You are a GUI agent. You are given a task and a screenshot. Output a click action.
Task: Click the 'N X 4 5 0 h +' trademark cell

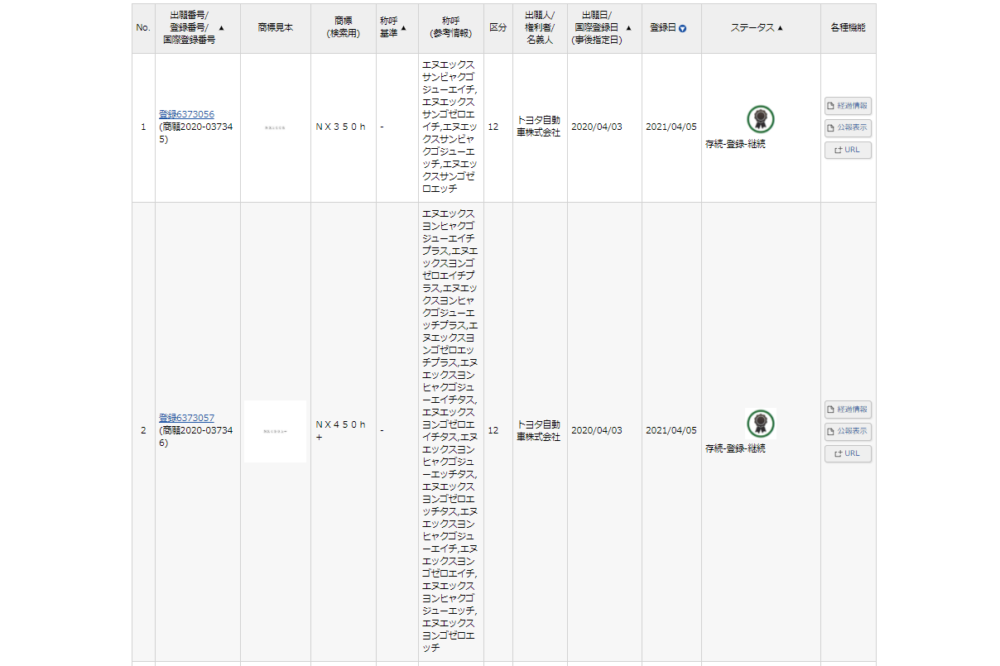341,431
